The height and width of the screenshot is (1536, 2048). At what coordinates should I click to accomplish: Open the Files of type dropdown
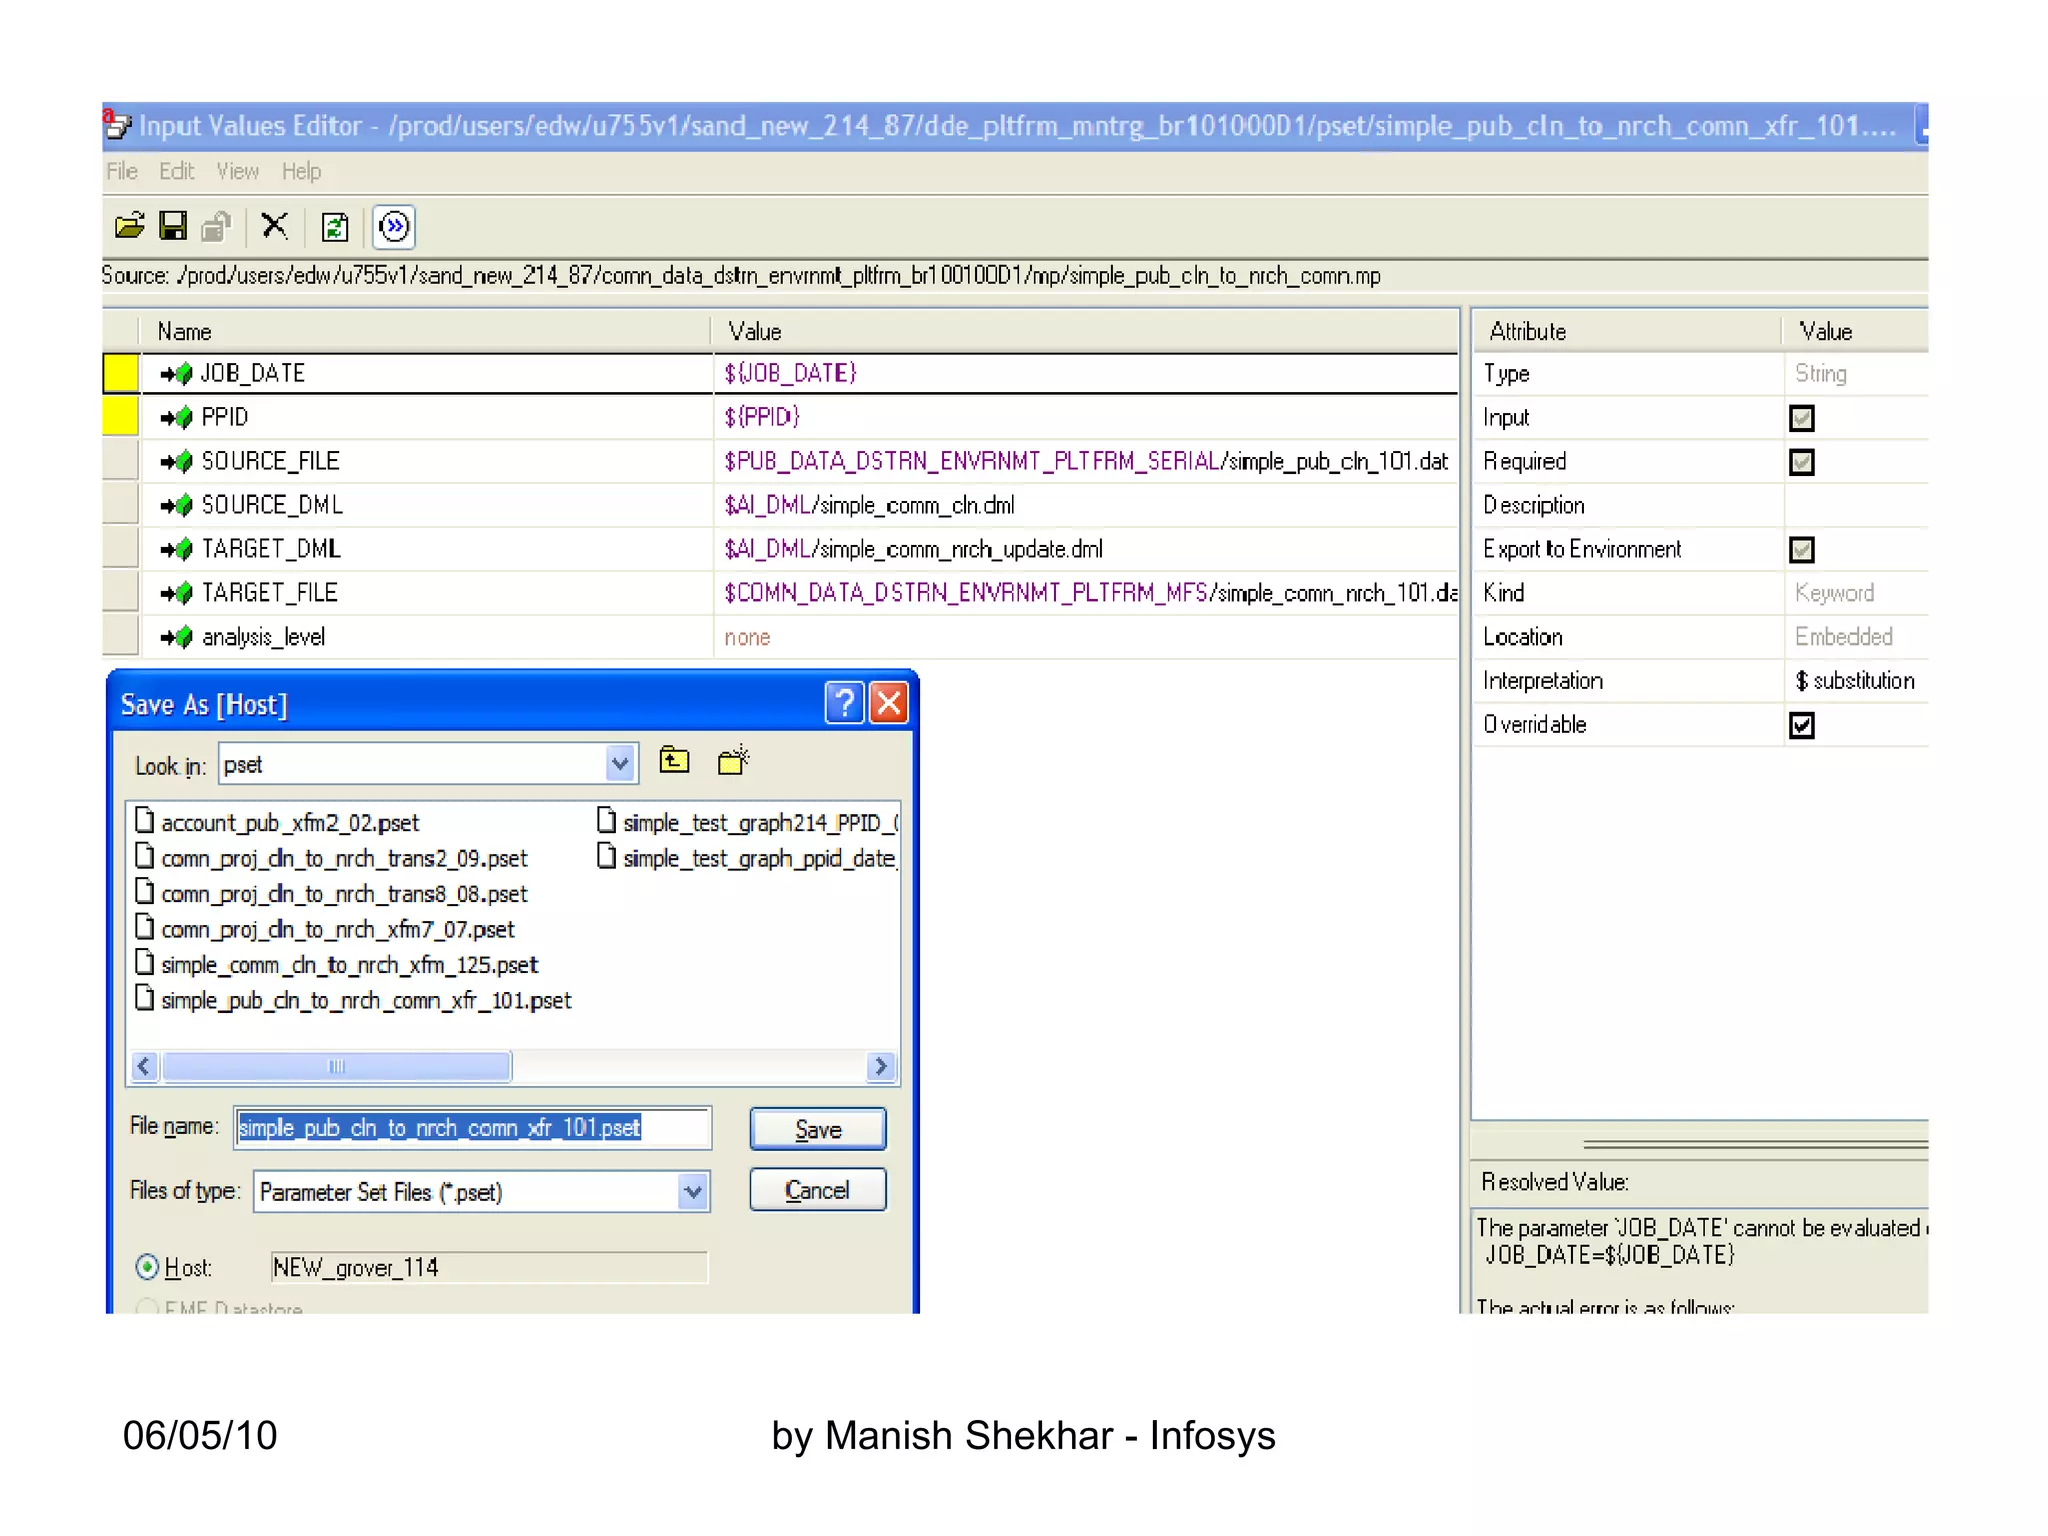(692, 1191)
